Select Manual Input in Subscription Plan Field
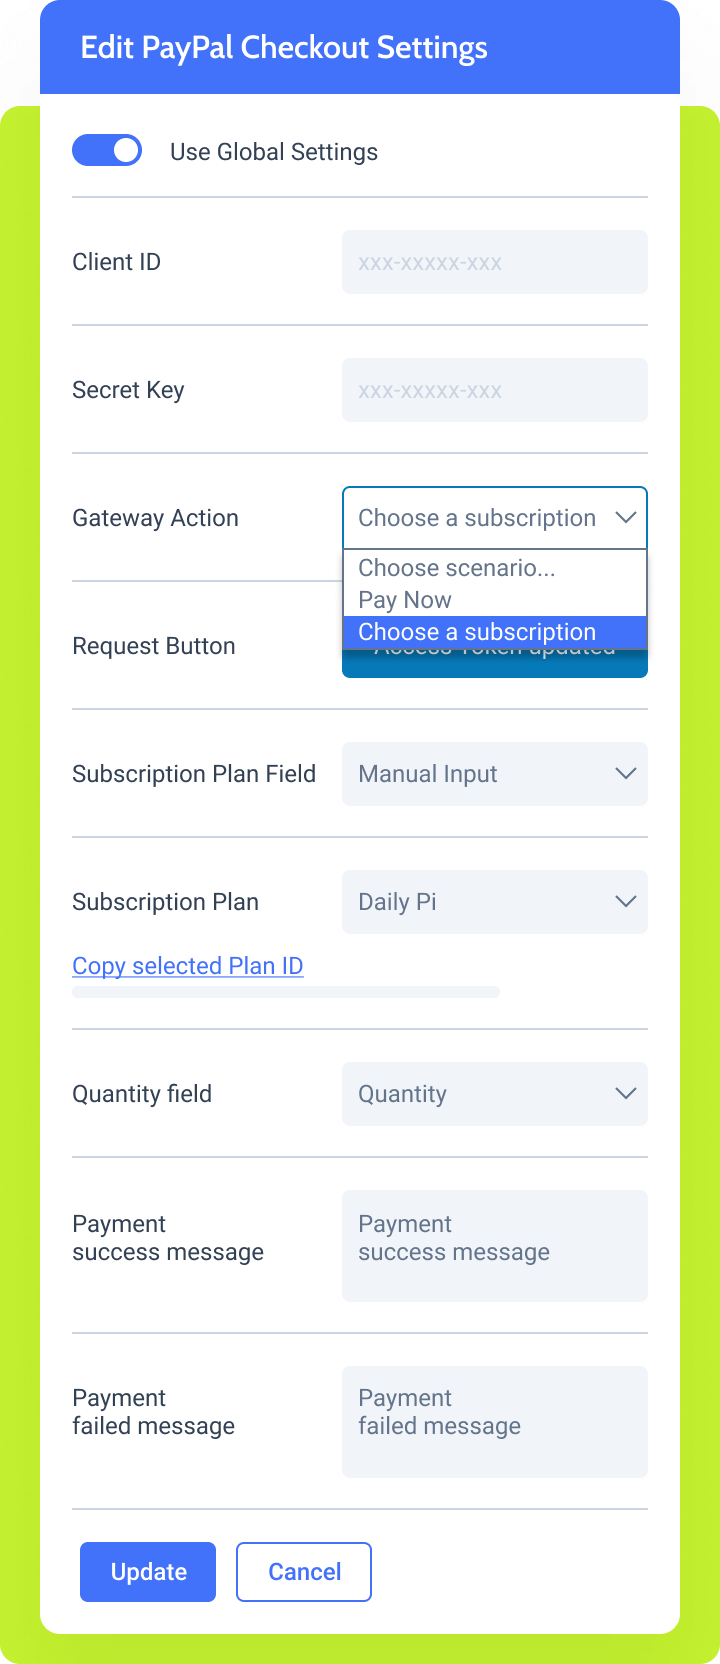 coord(427,773)
